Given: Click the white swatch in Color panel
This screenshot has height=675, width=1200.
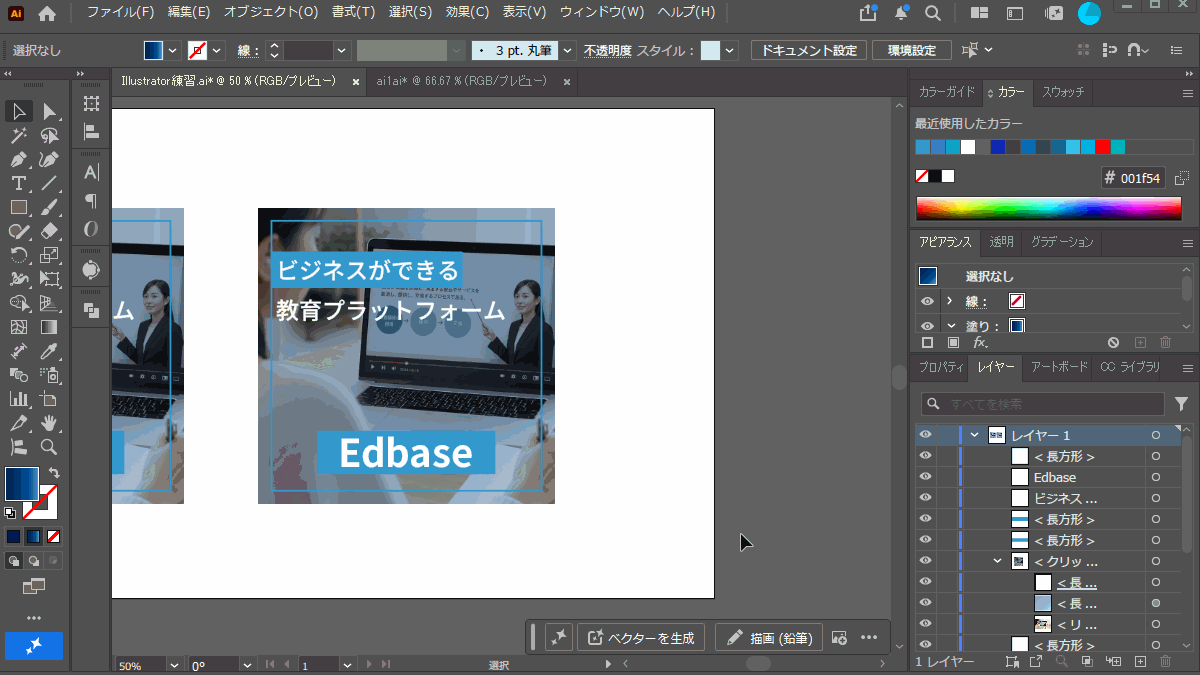Looking at the screenshot, I should [948, 176].
